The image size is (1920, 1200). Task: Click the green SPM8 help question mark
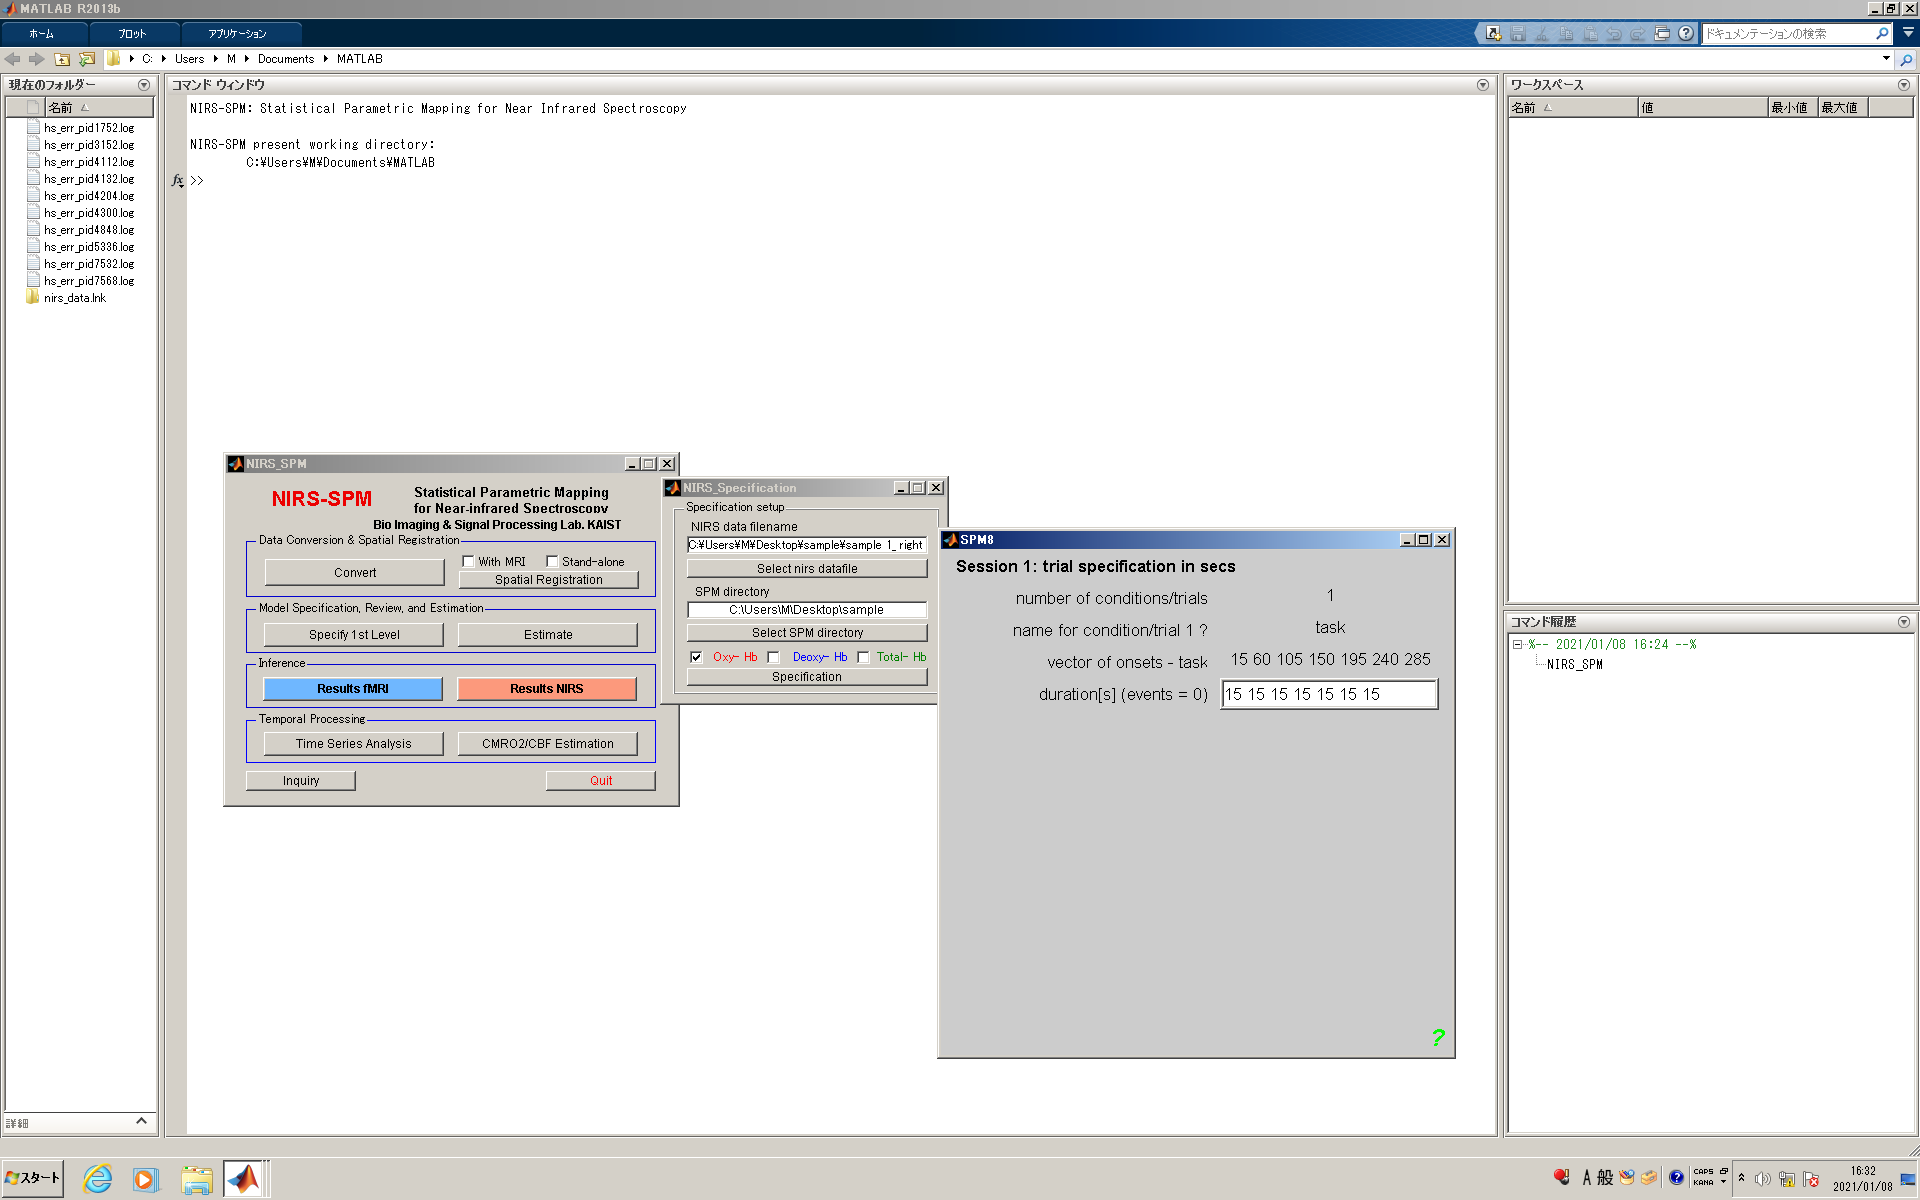tap(1437, 1038)
